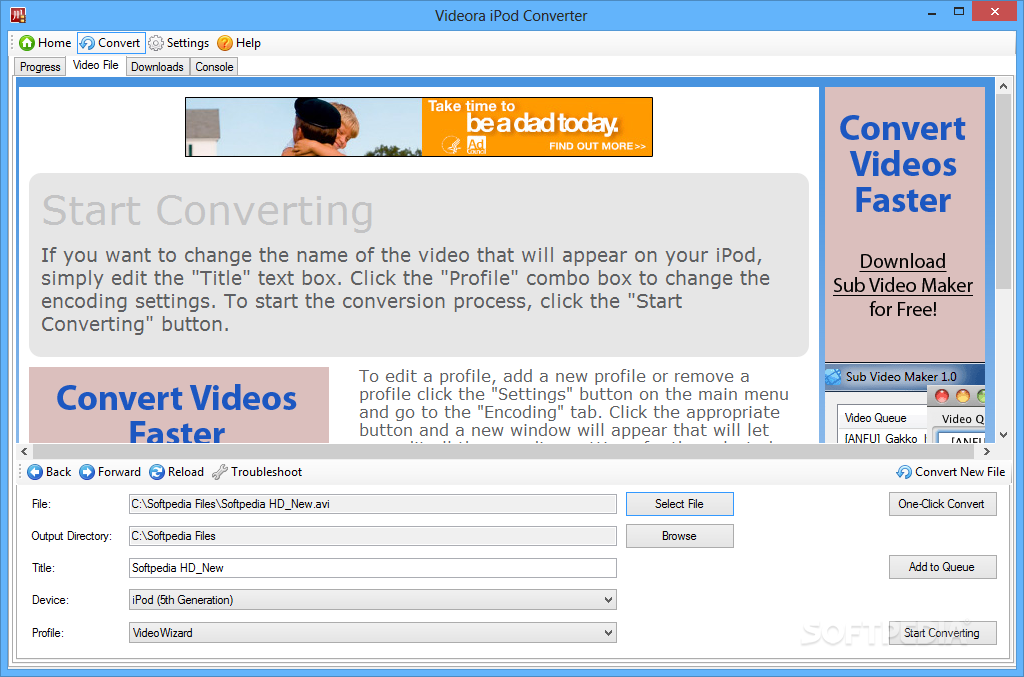Open the Convert section
1024x677 pixels.
[x=110, y=43]
